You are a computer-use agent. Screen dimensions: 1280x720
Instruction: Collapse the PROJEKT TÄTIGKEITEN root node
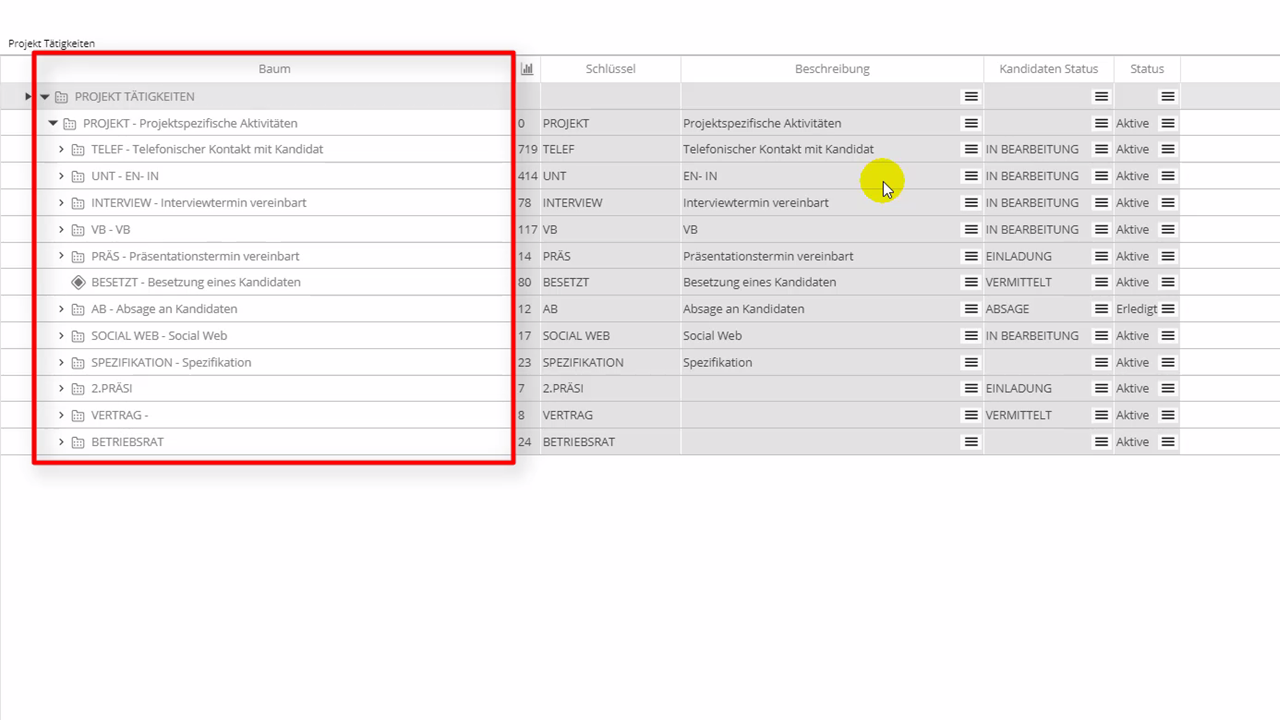coord(45,97)
